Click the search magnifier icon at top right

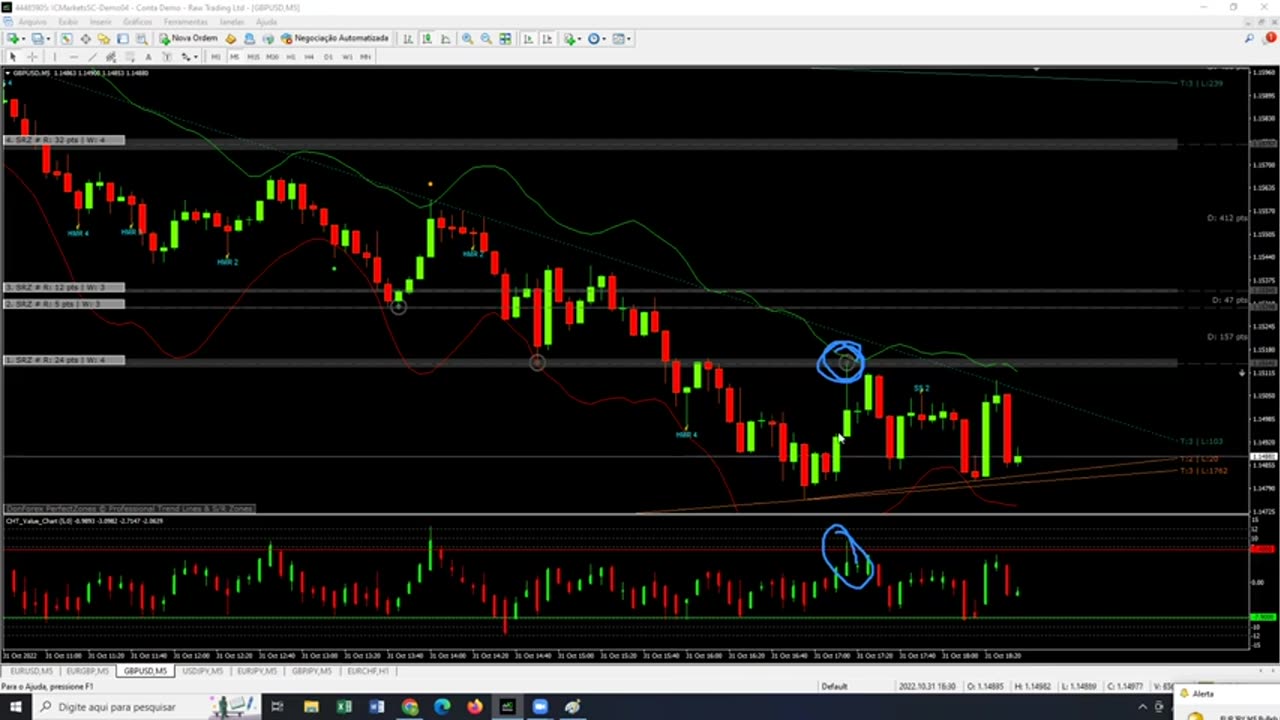click(1250, 38)
